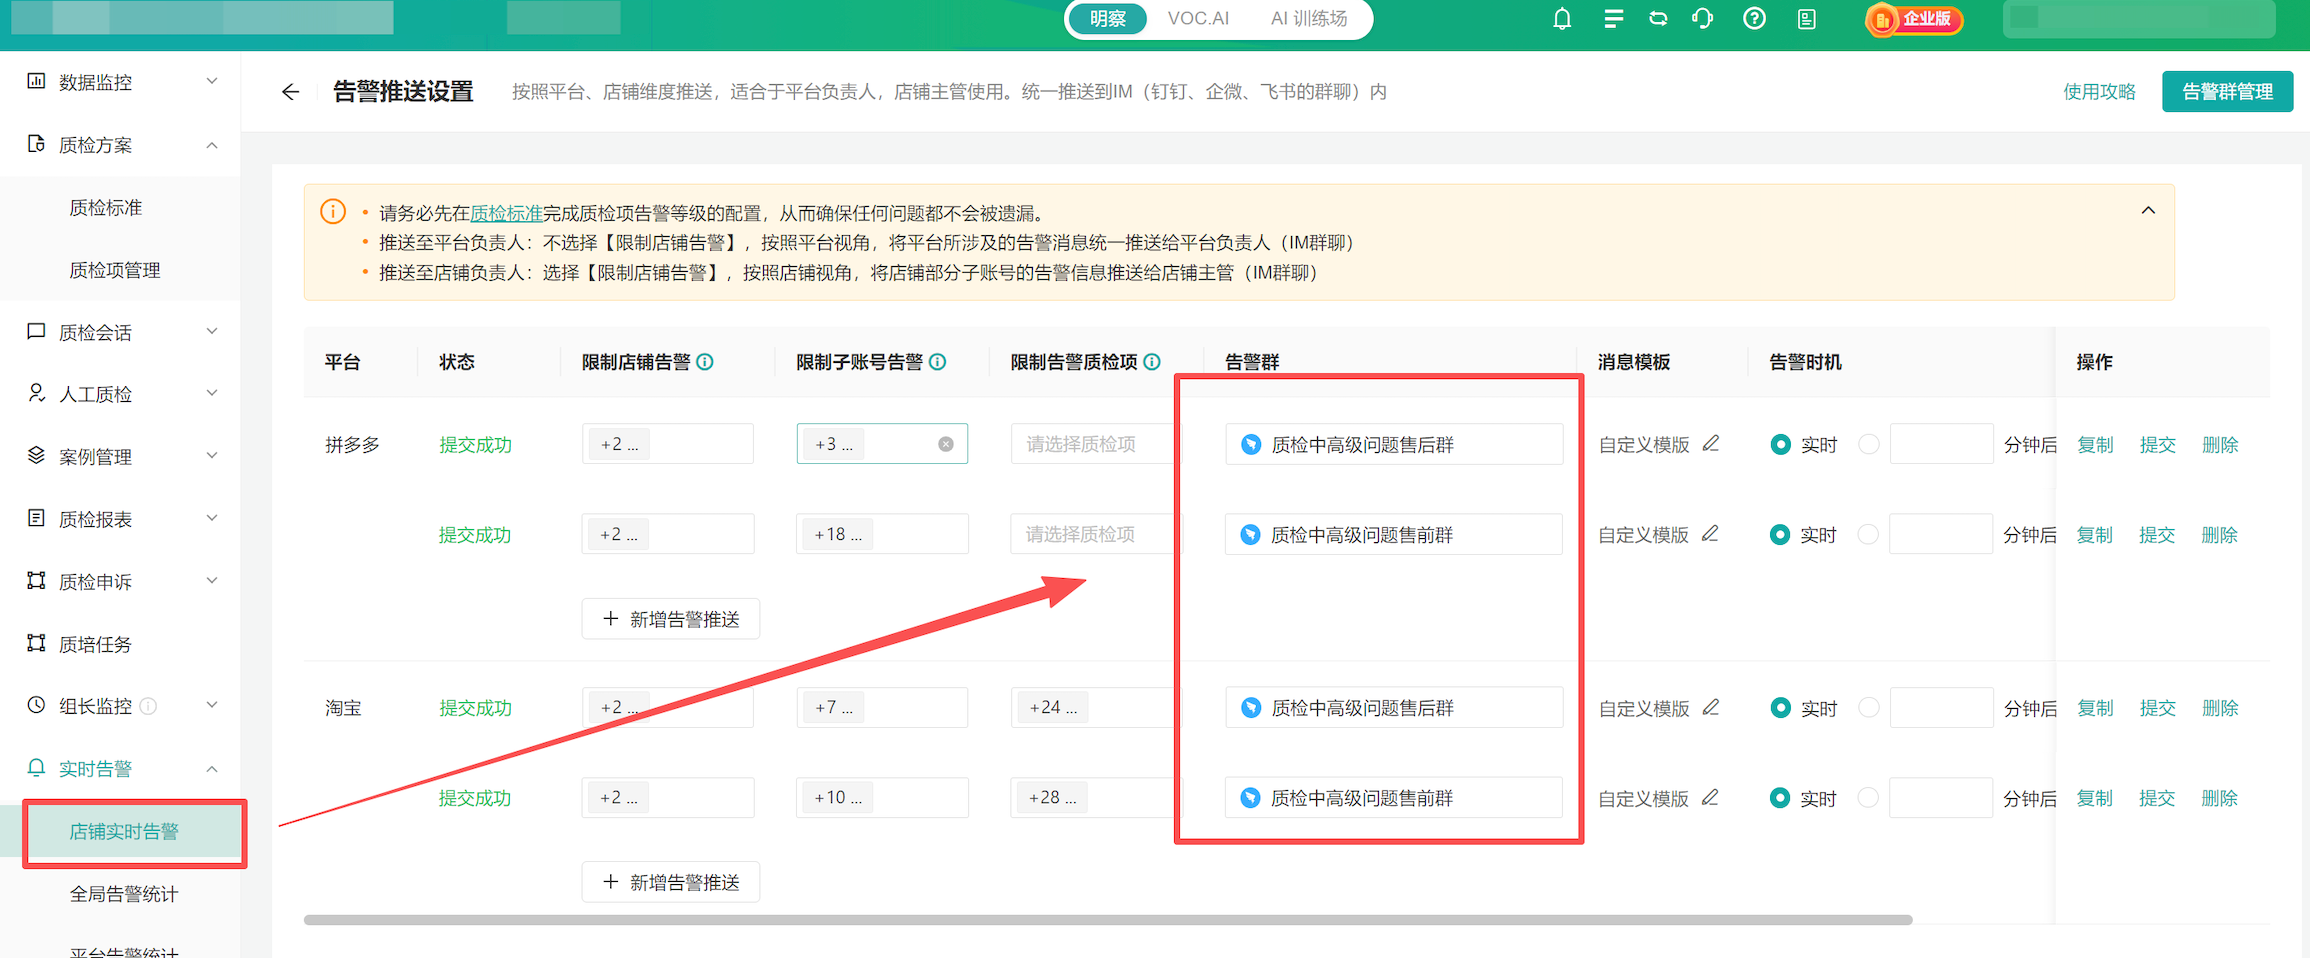Screen dimensions: 2310x958
Task: Open the notification bell icon
Action: [1563, 18]
